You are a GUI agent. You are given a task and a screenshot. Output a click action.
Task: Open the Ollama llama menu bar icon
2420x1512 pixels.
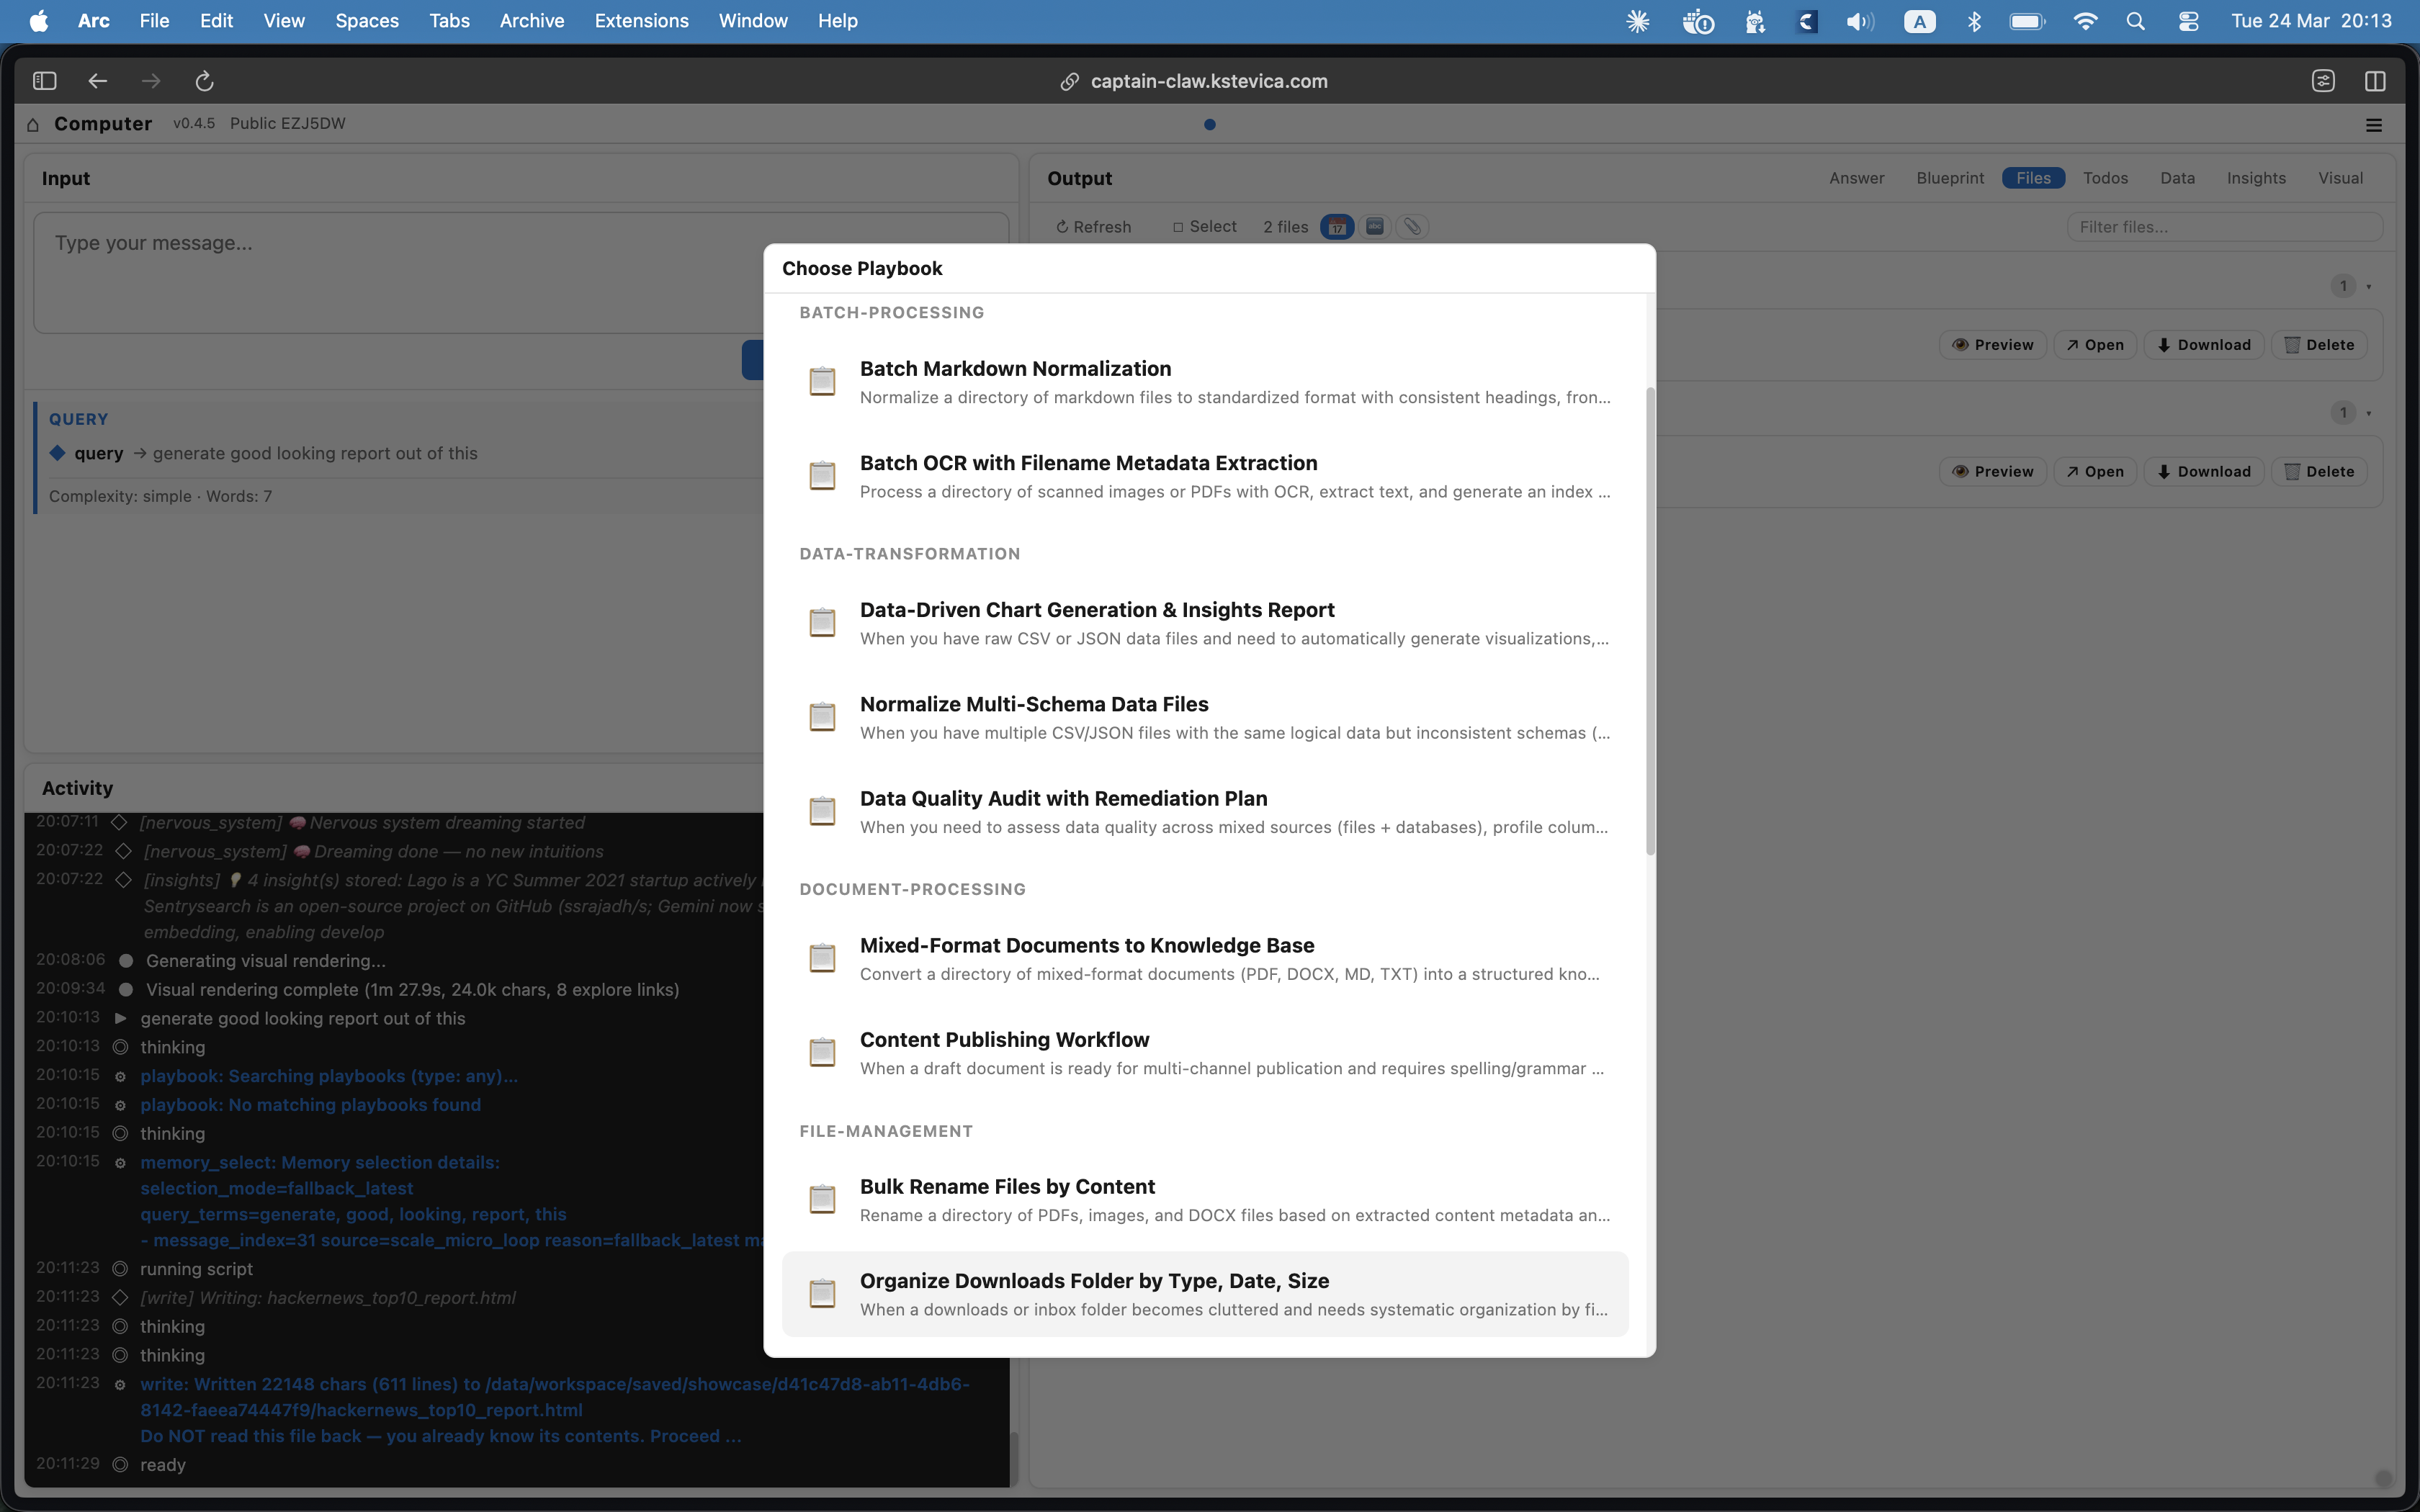(x=1754, y=21)
